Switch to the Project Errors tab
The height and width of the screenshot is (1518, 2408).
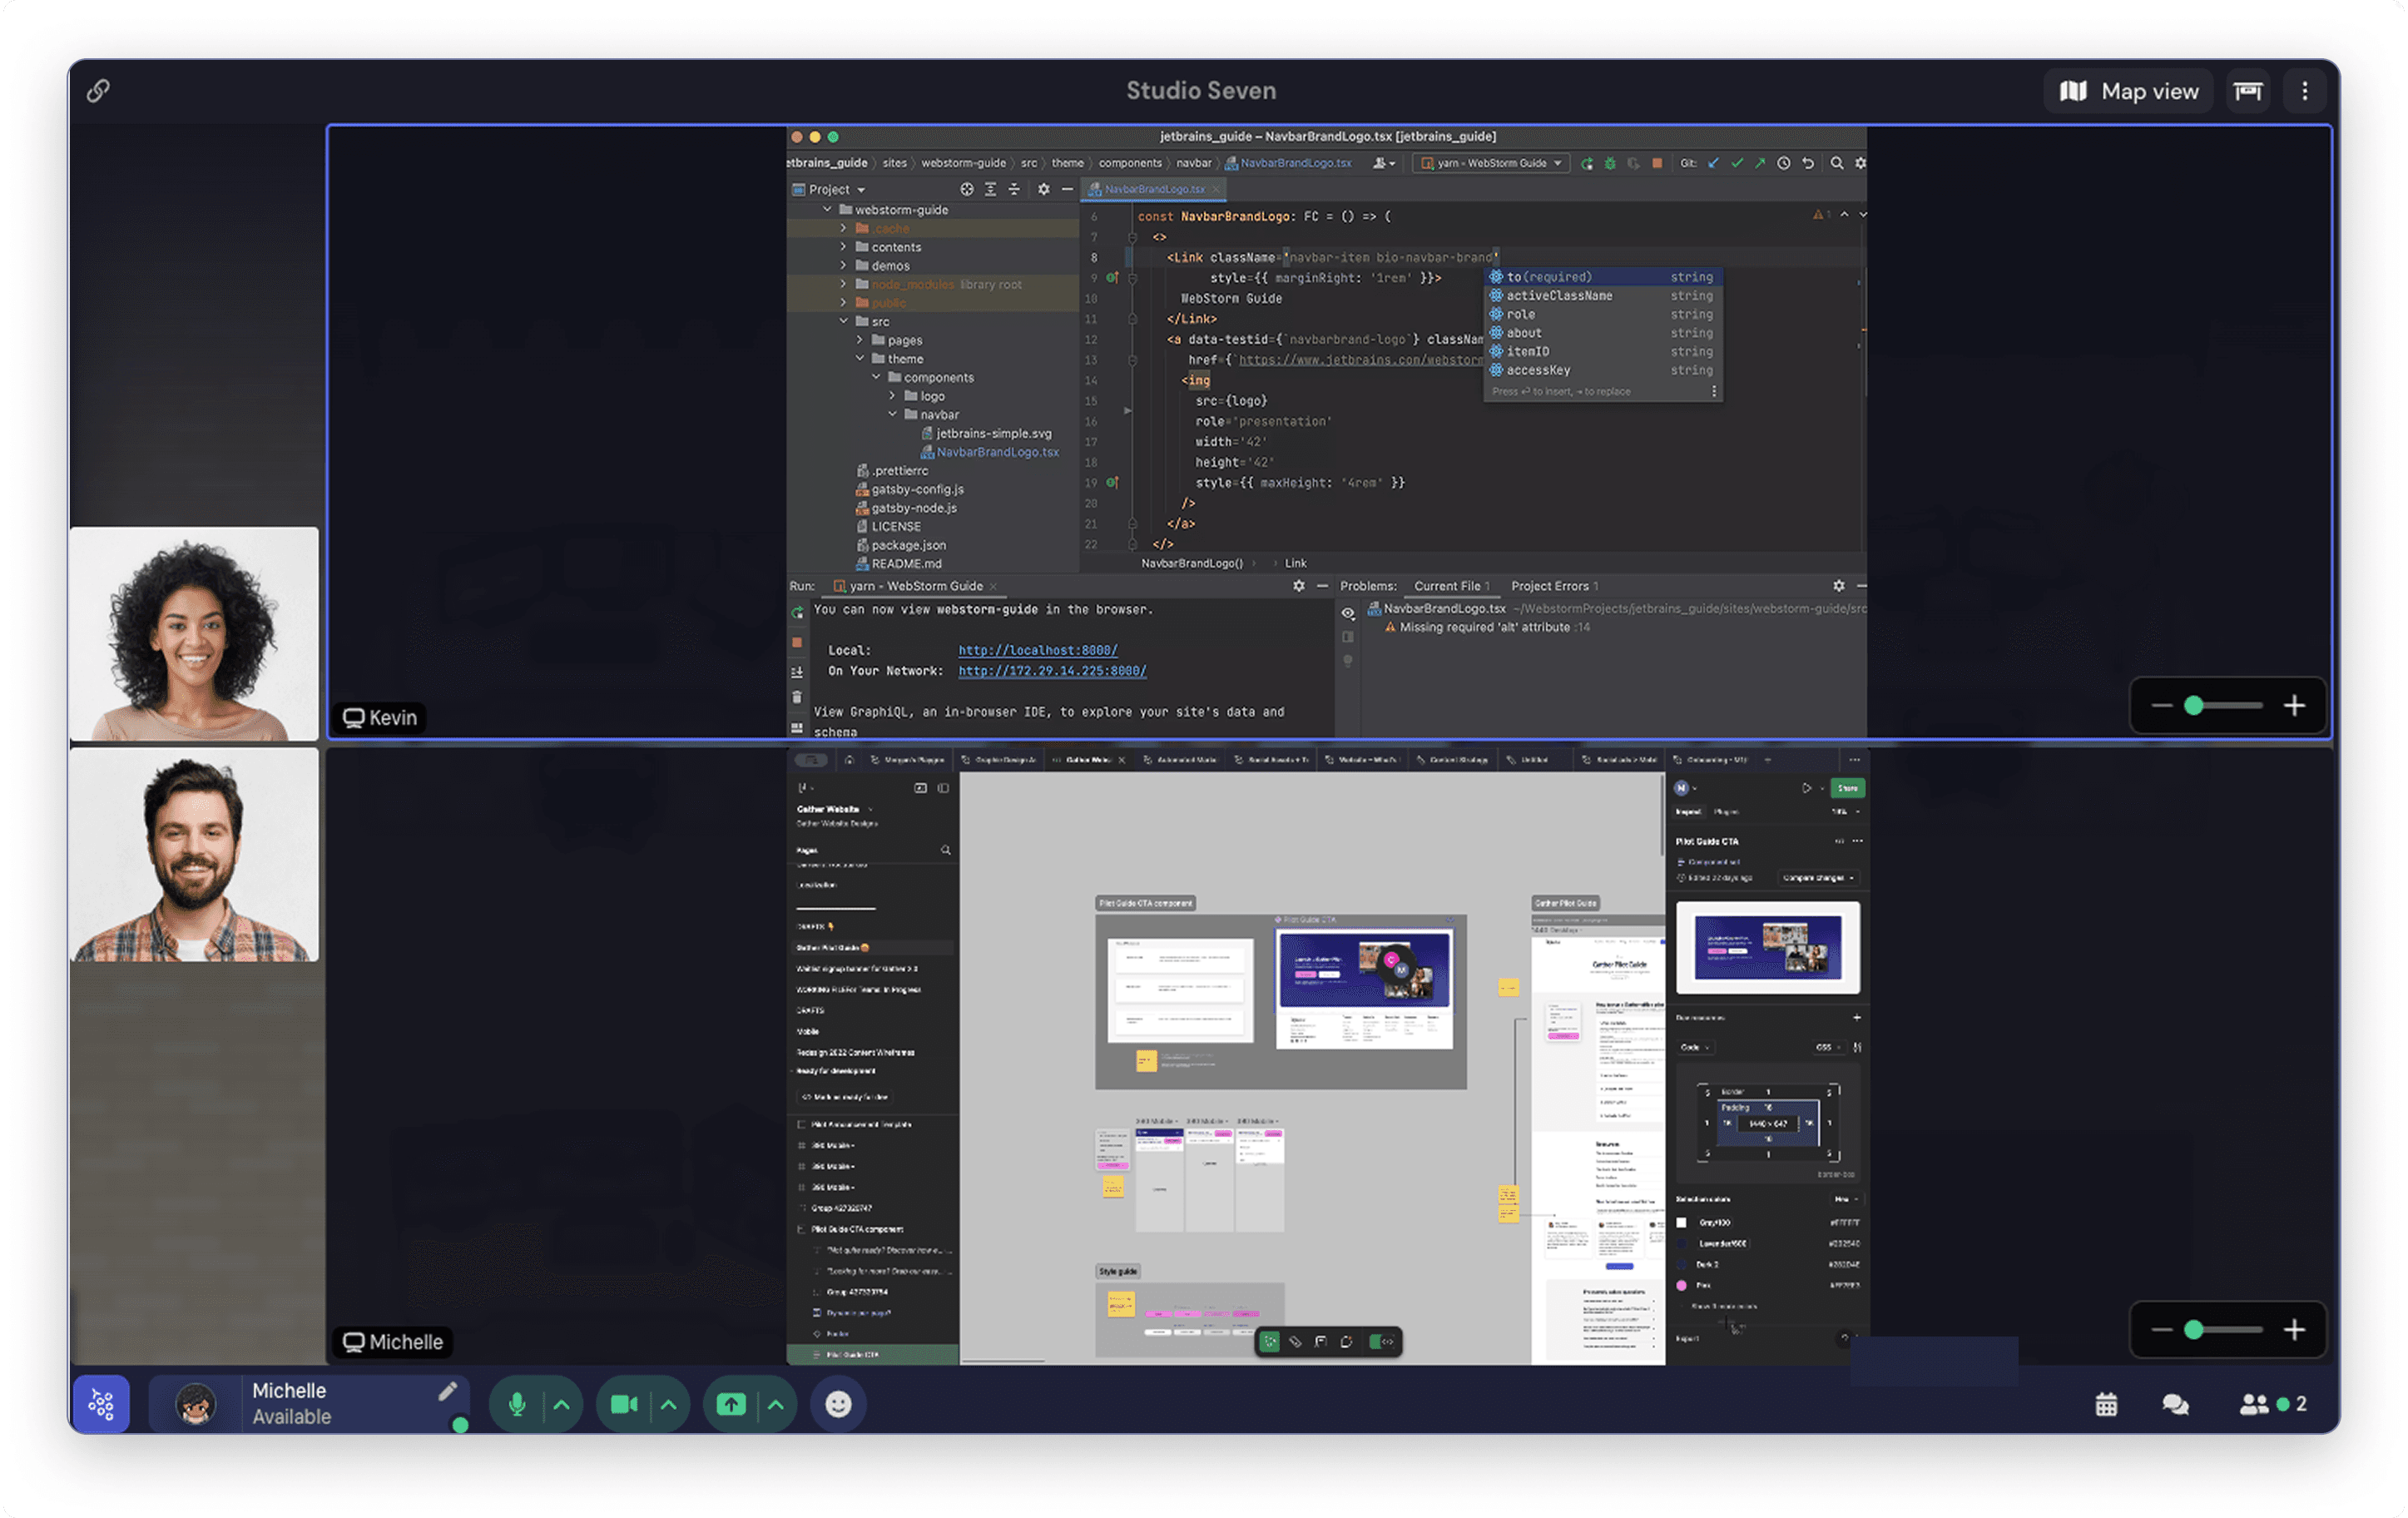[x=1554, y=586]
